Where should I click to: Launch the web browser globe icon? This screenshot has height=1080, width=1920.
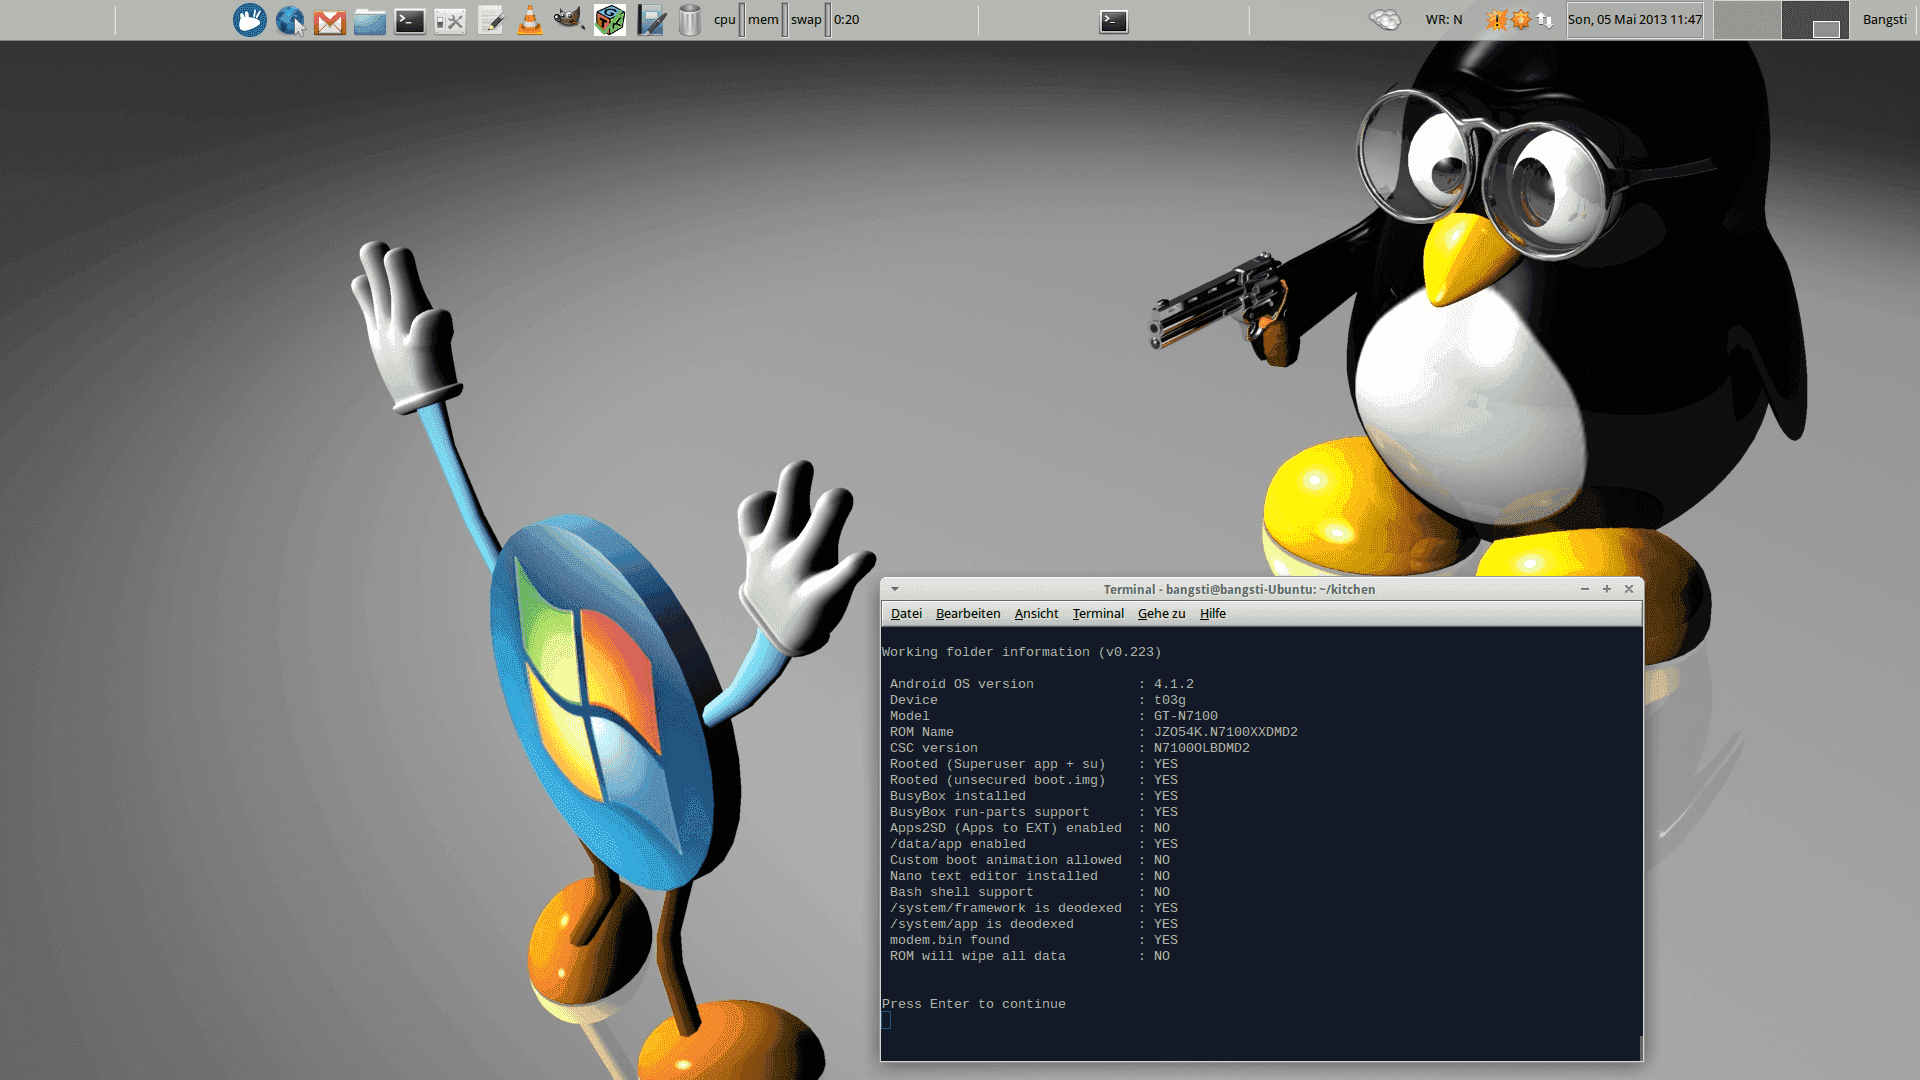(x=290, y=20)
